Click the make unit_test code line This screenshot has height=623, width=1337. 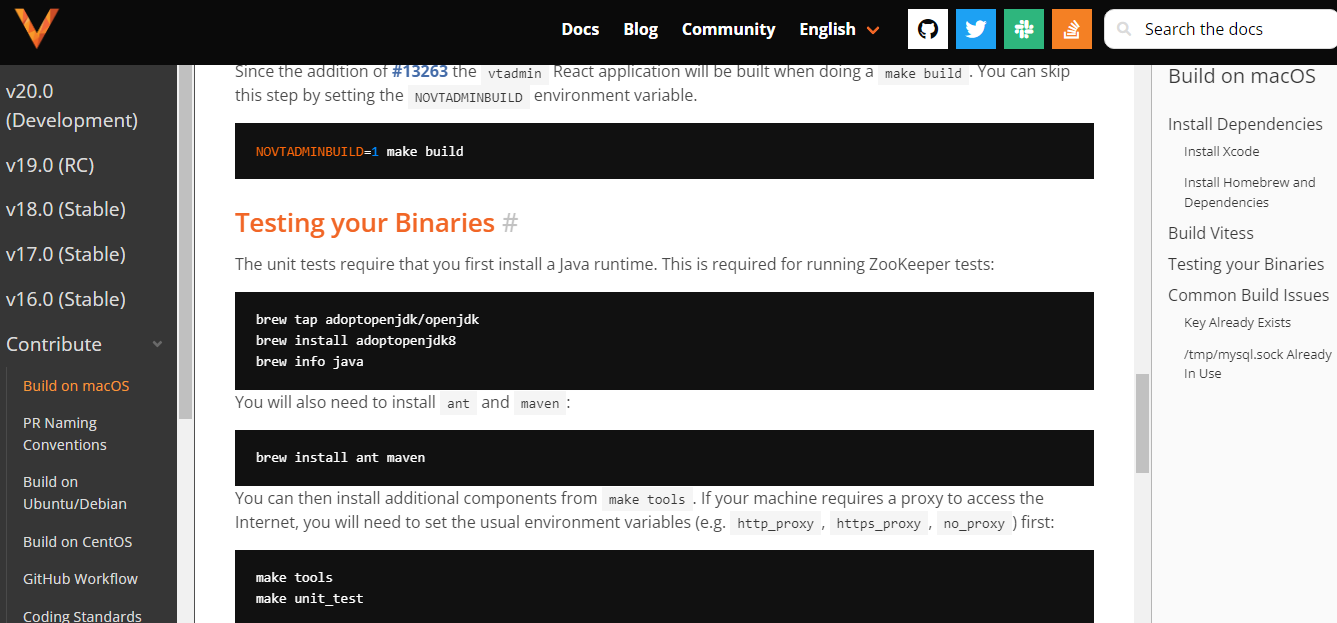pos(309,598)
